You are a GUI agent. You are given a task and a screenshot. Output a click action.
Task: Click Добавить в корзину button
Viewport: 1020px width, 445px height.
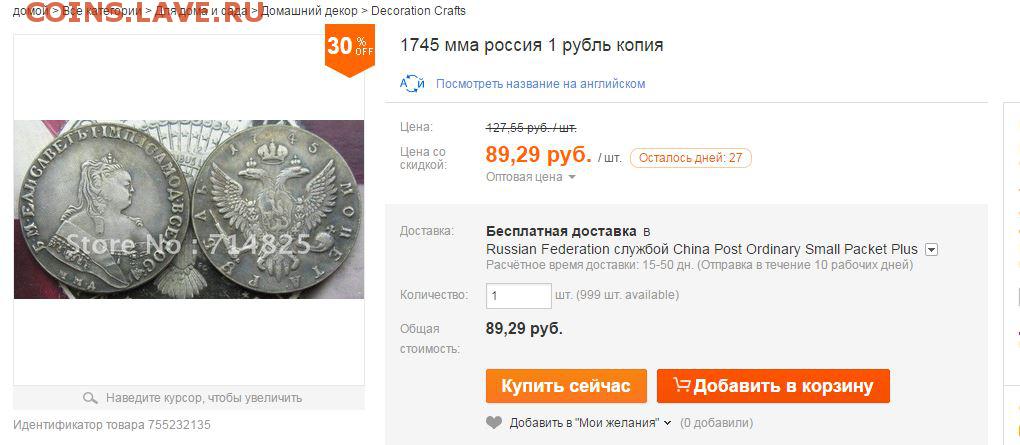pos(773,386)
